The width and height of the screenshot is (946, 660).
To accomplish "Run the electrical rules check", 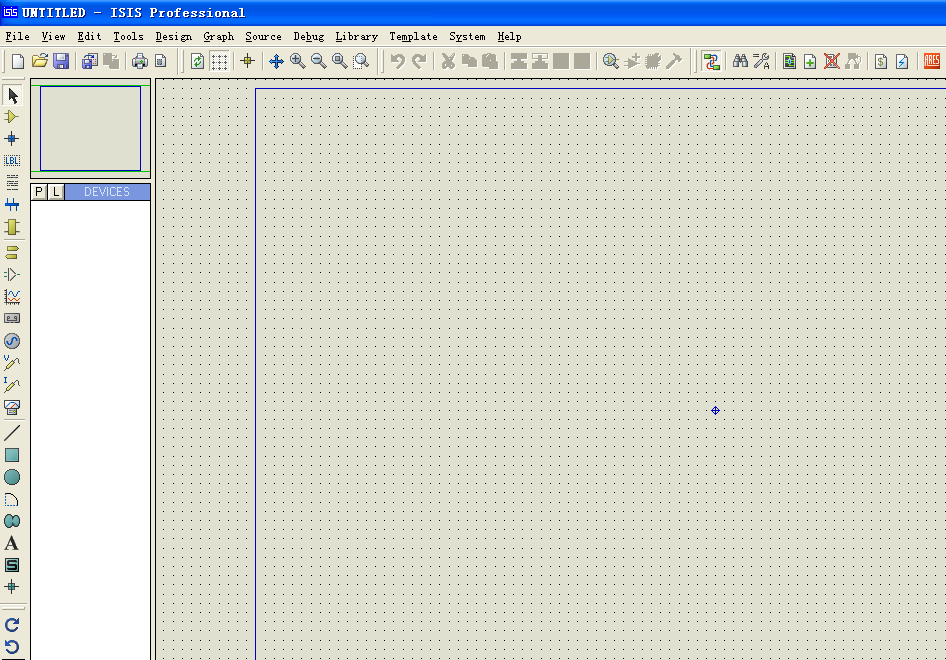I will (x=902, y=61).
